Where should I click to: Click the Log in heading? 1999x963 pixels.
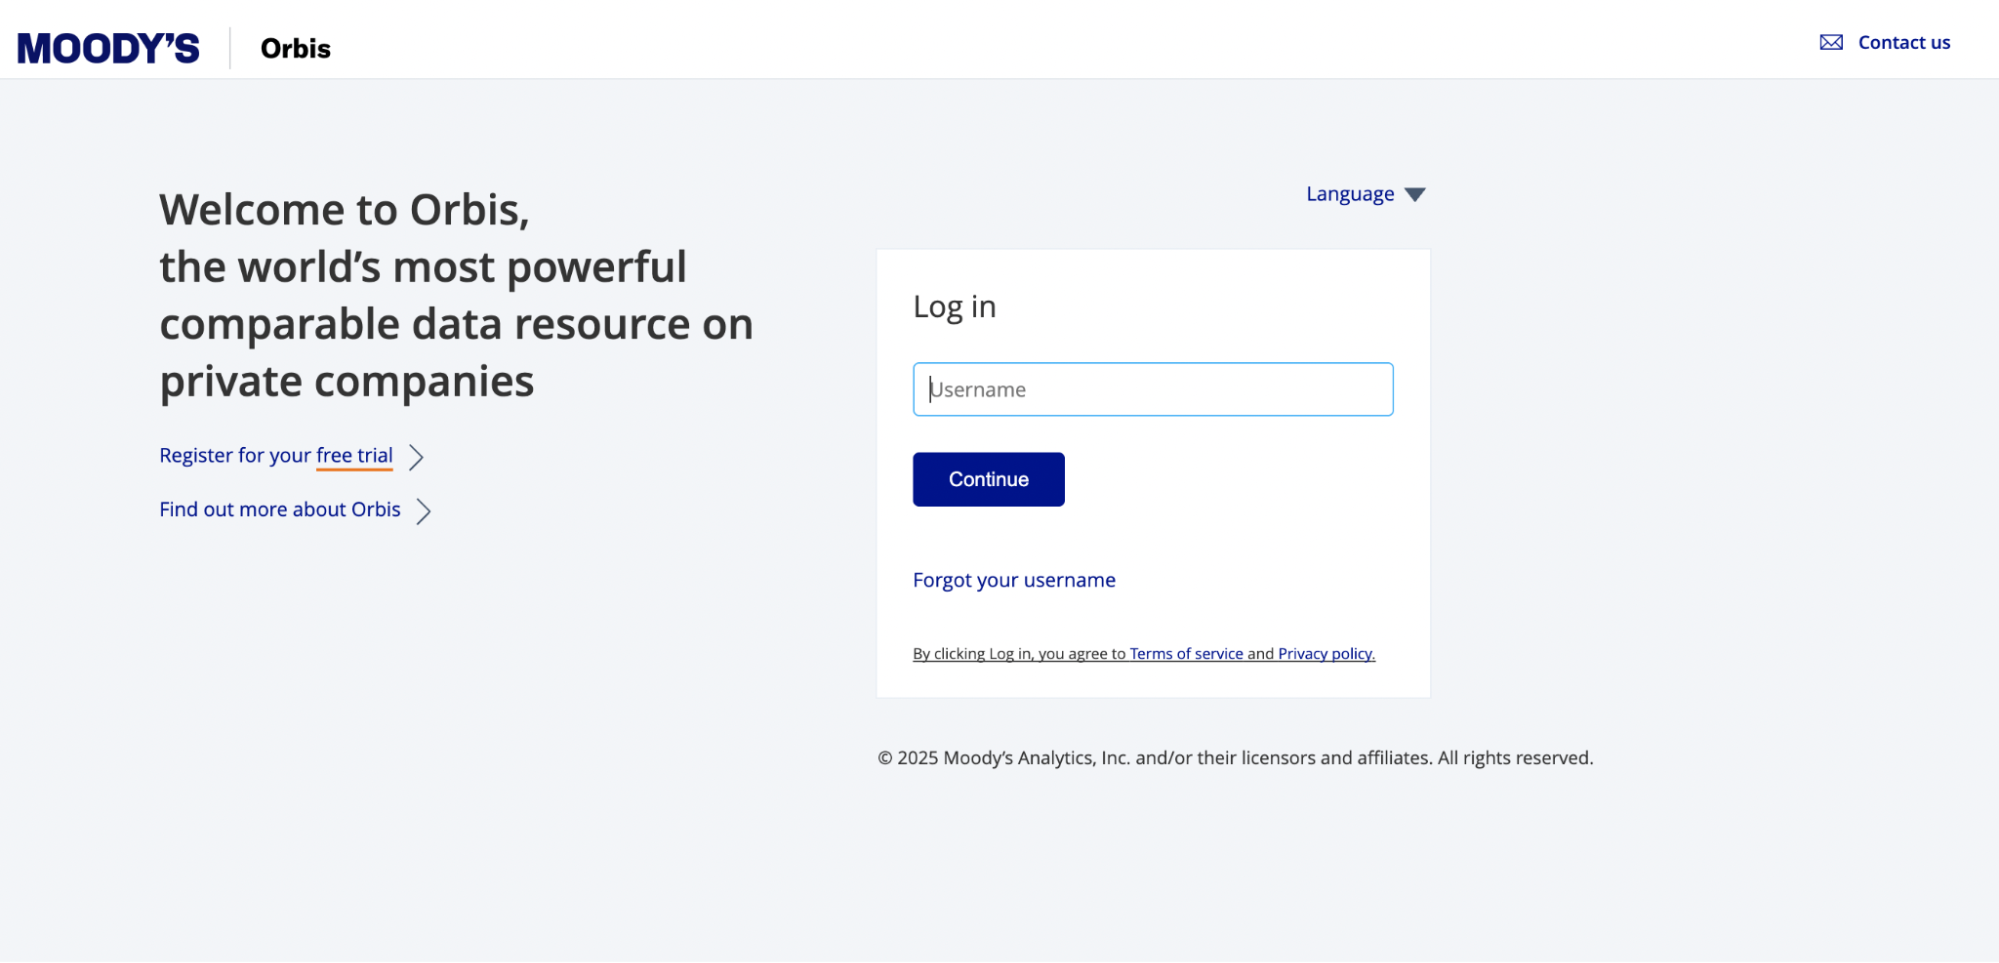(x=954, y=307)
